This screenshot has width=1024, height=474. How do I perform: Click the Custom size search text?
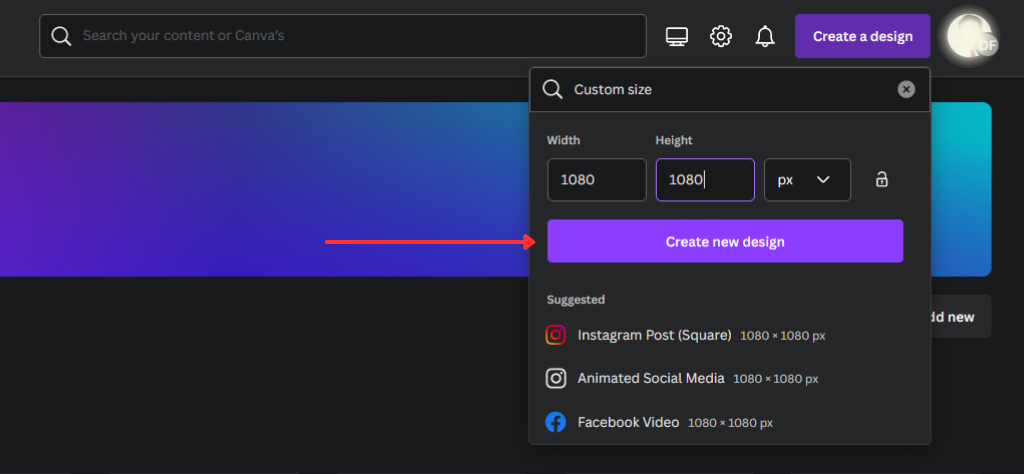613,90
